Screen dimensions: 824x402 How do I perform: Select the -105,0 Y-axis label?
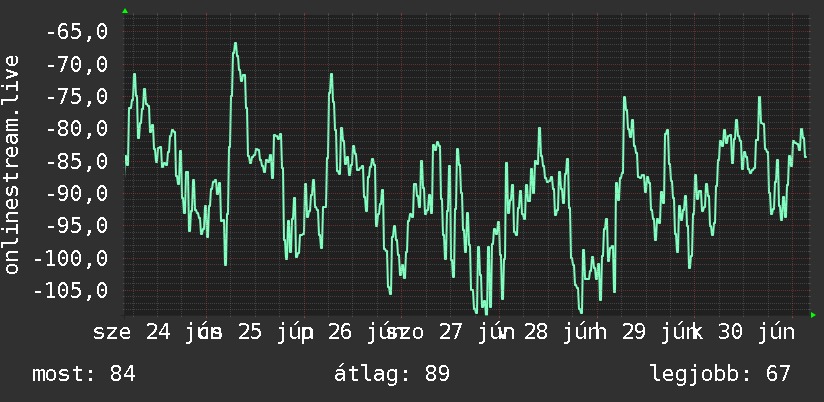[x=71, y=290]
